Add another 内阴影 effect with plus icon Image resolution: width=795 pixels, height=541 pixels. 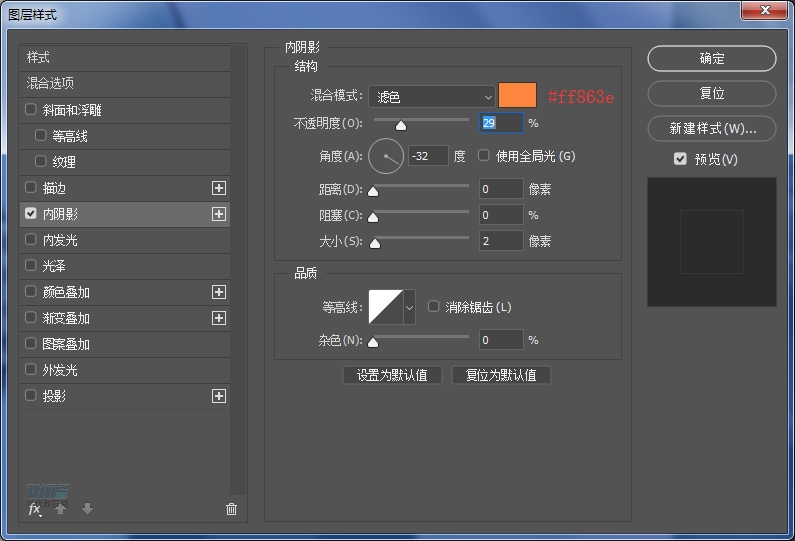pyautogui.click(x=219, y=214)
